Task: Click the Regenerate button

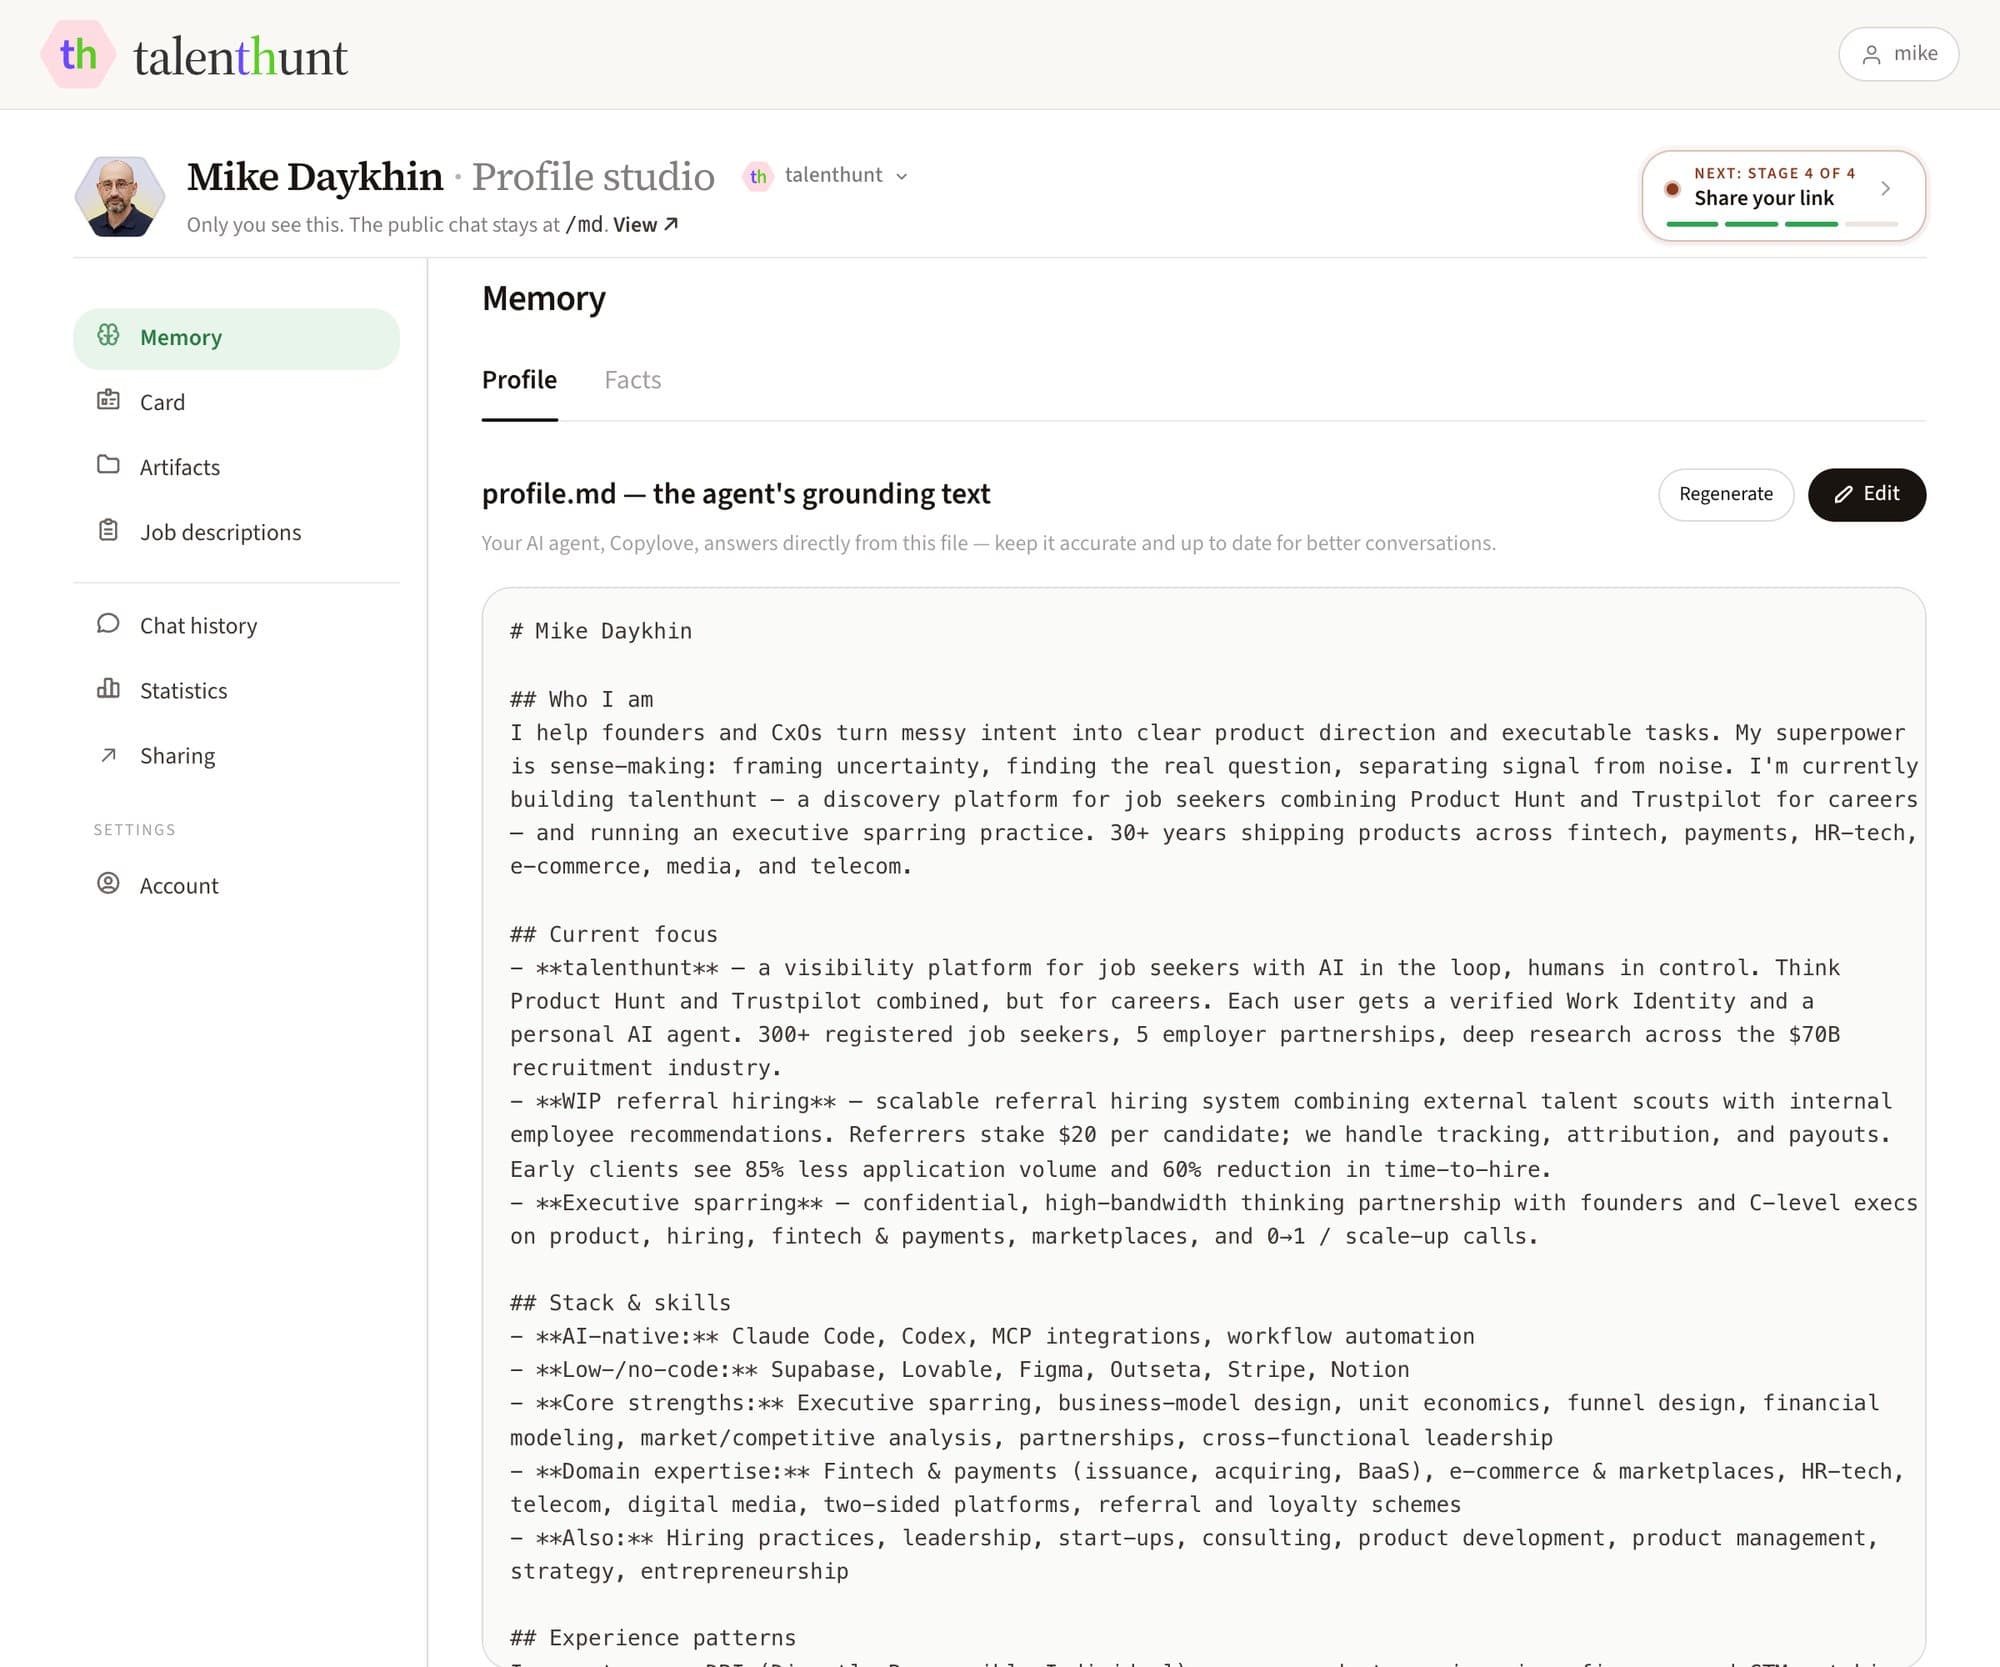Action: 1726,494
